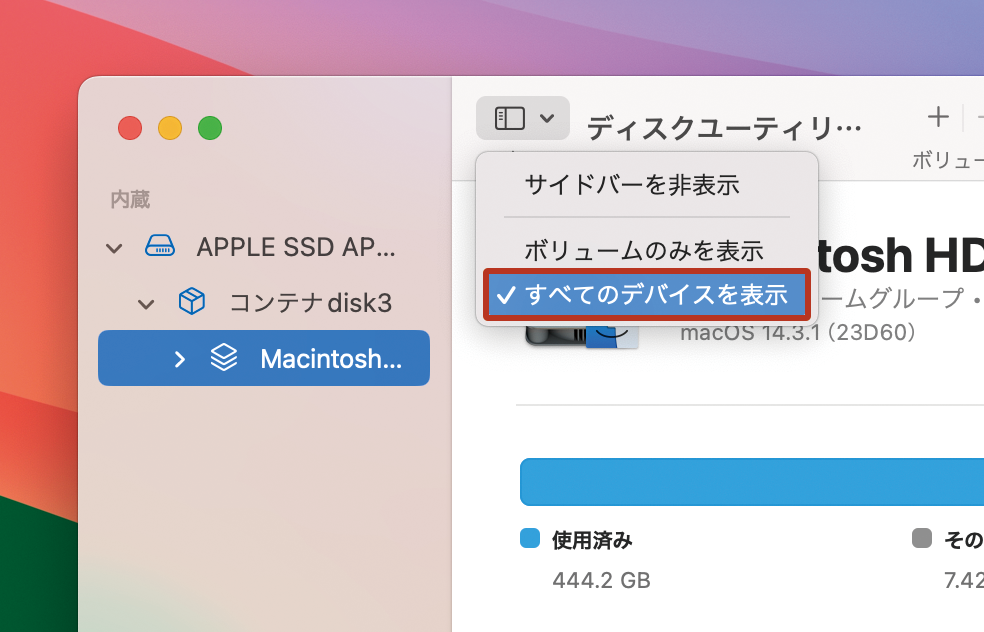Collapse the コンテナ disk3 chevron
The width and height of the screenshot is (984, 632).
[146, 304]
